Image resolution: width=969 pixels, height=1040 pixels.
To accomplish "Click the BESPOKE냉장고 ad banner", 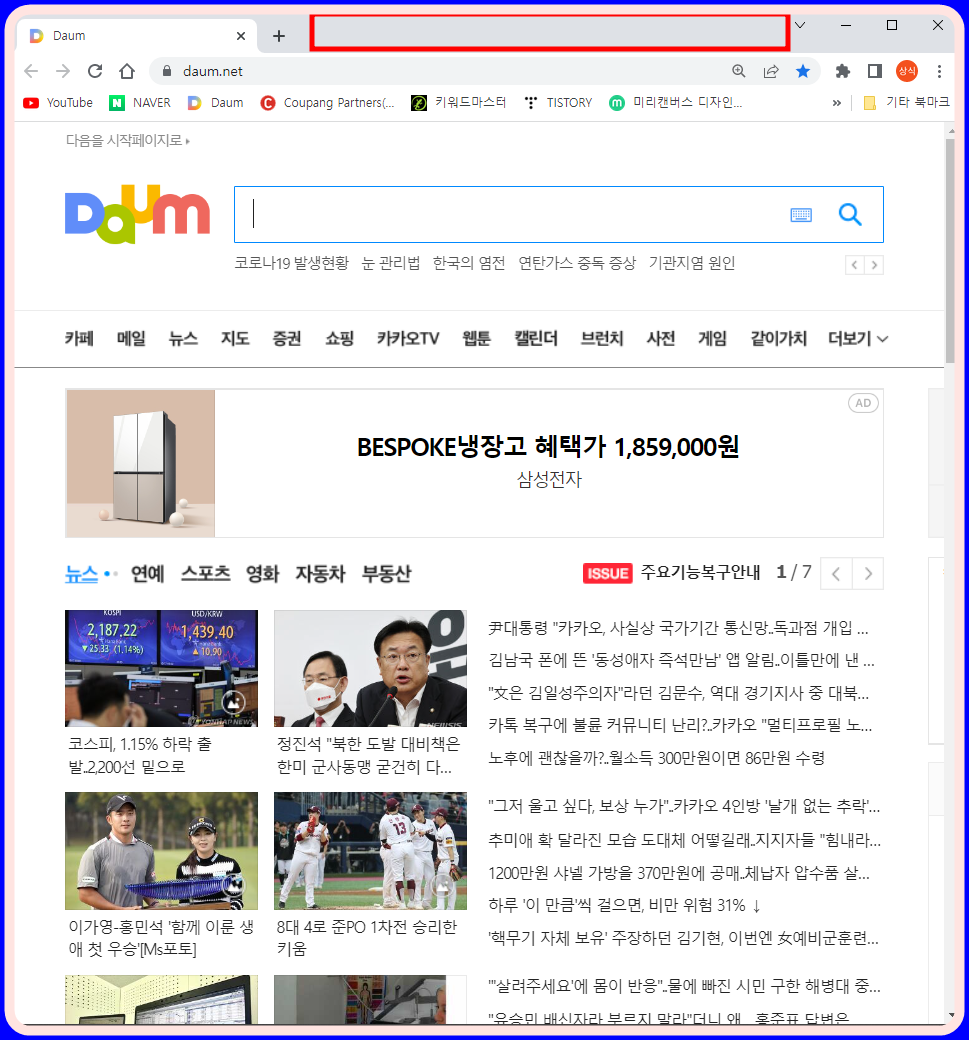I will [474, 463].
